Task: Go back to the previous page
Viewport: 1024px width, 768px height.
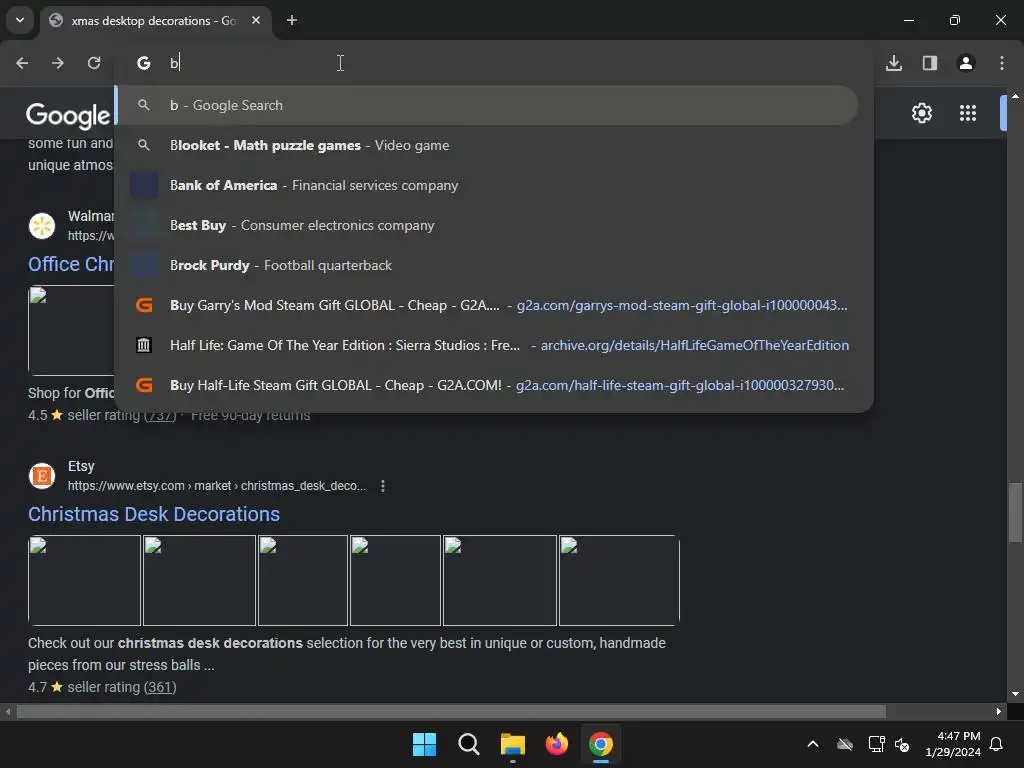Action: pos(22,63)
